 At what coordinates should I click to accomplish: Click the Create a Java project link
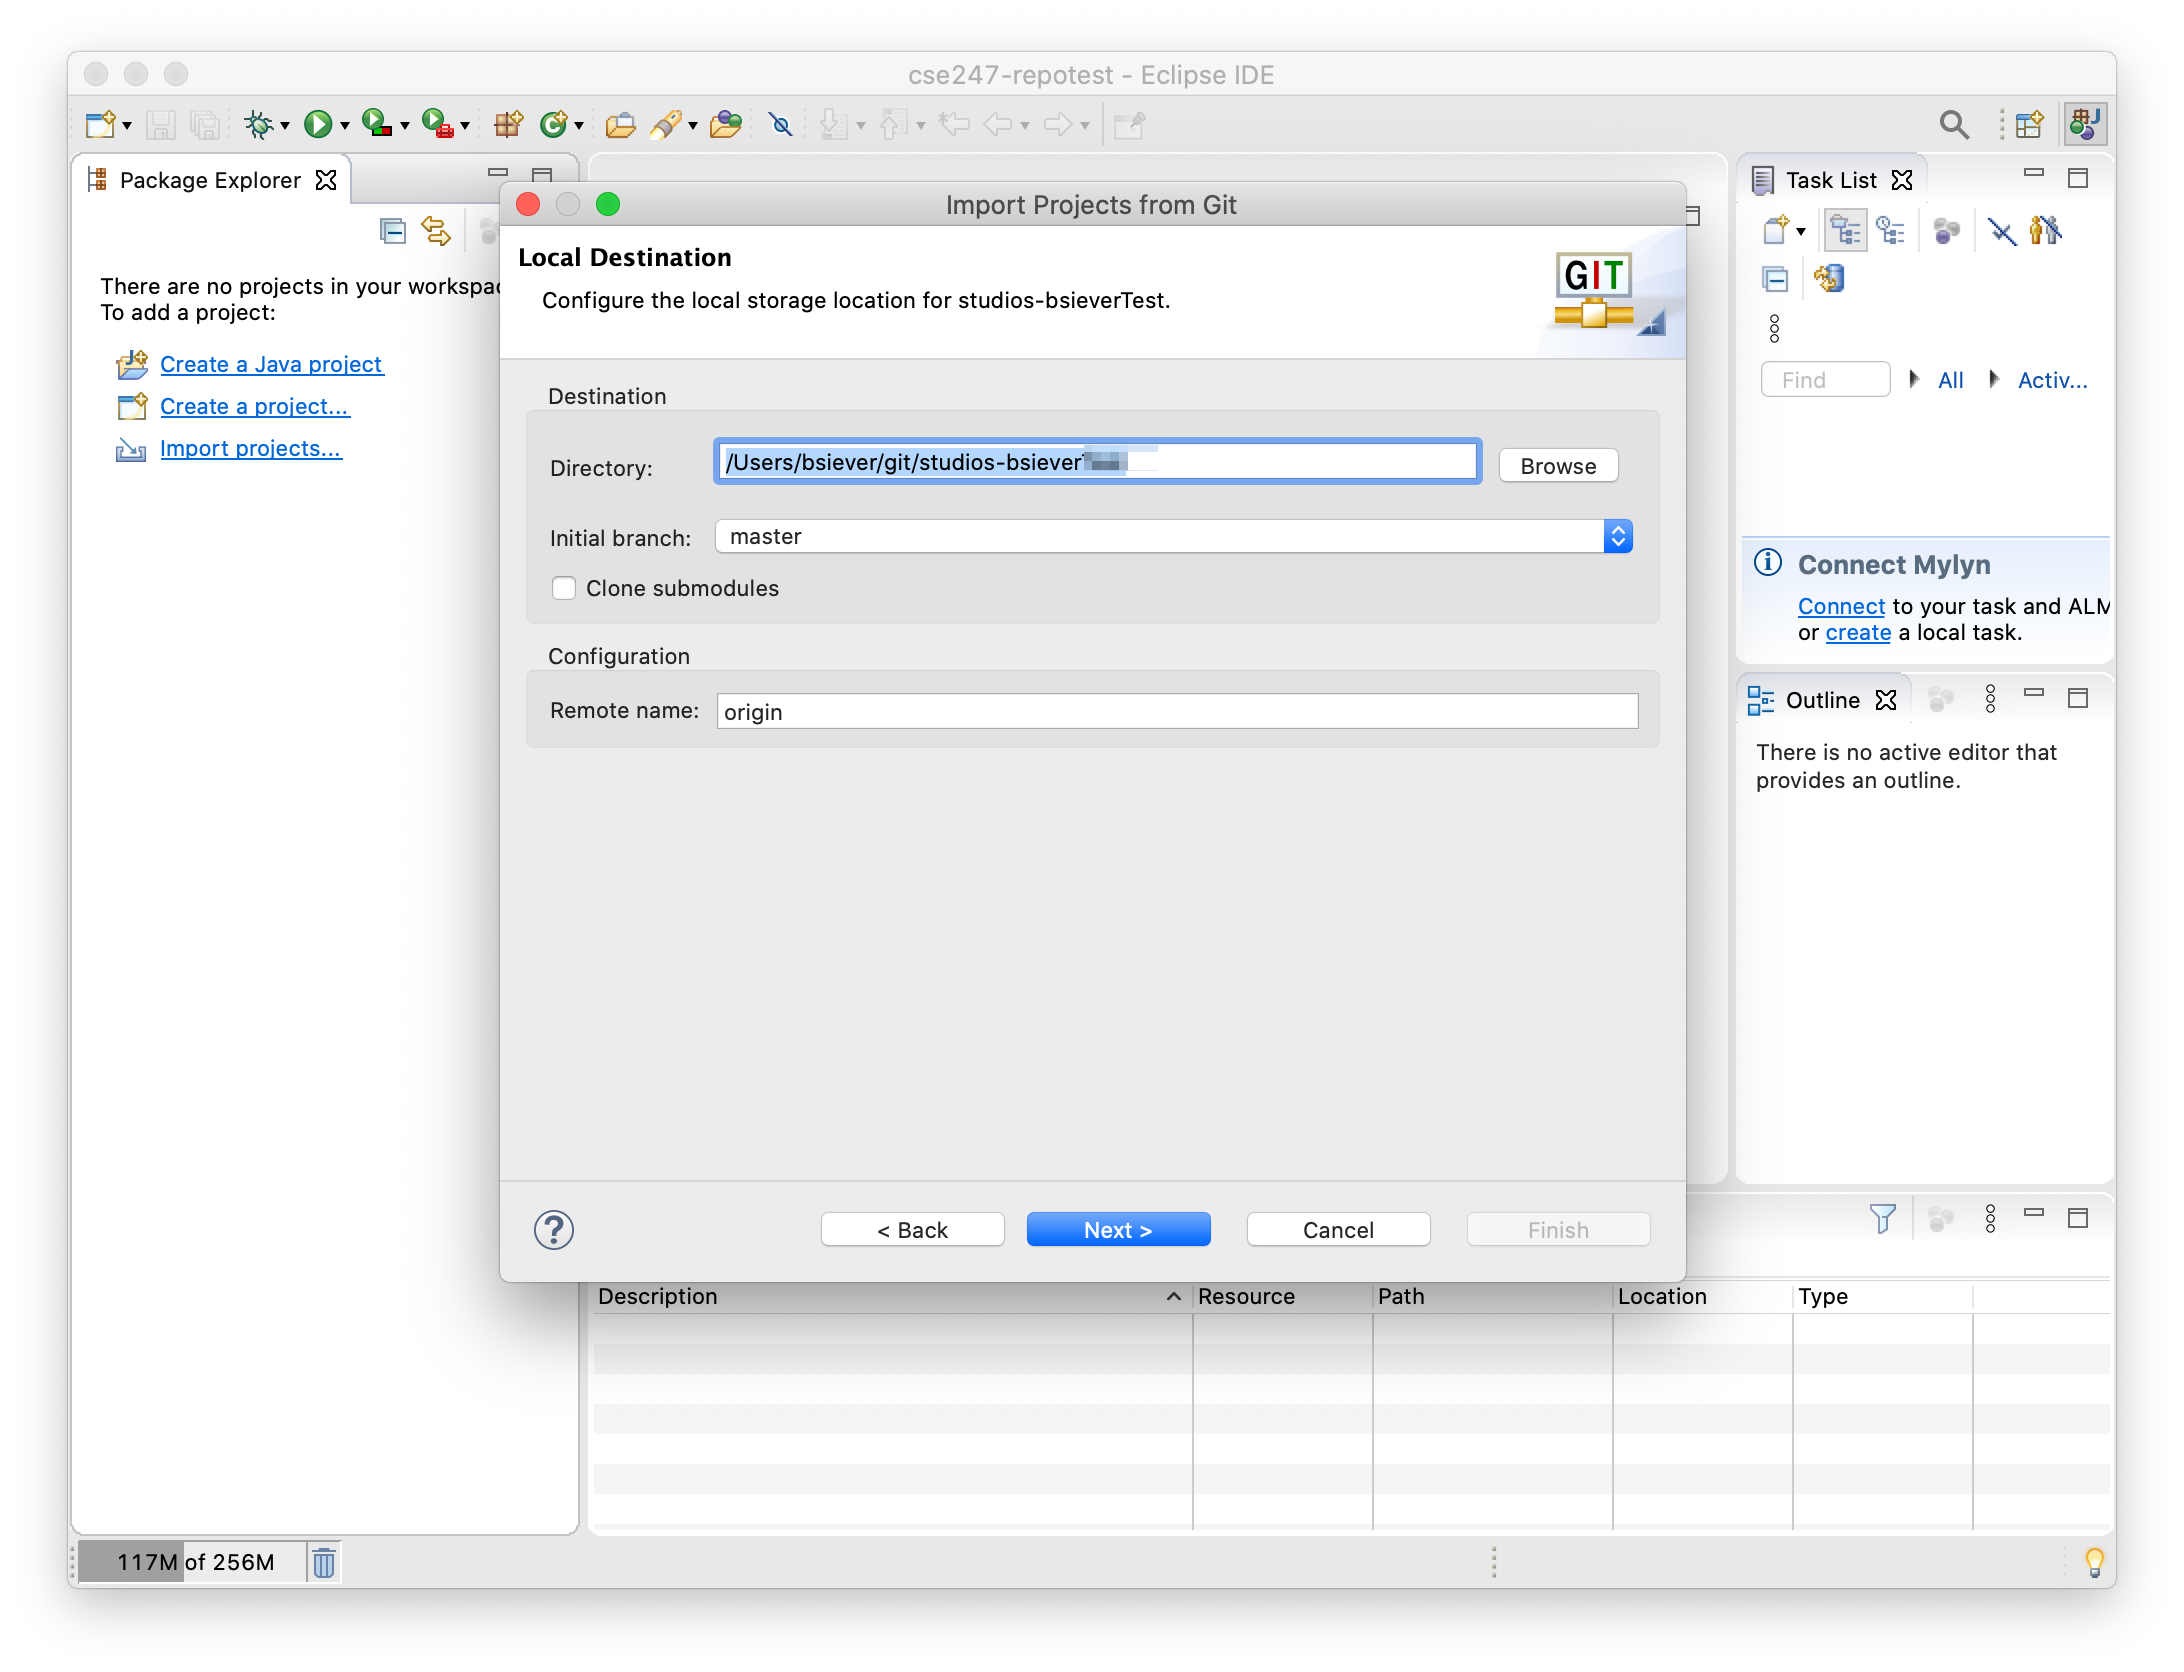[x=270, y=364]
